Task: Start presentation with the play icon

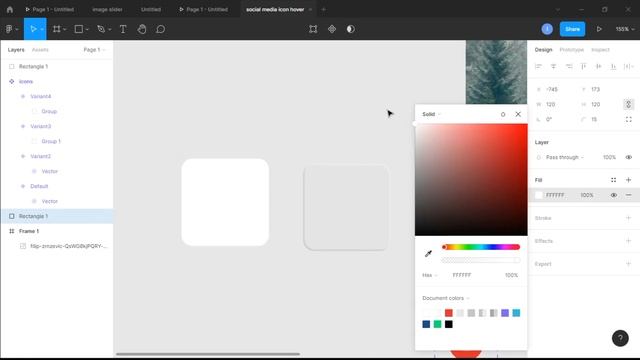Action: [x=599, y=29]
